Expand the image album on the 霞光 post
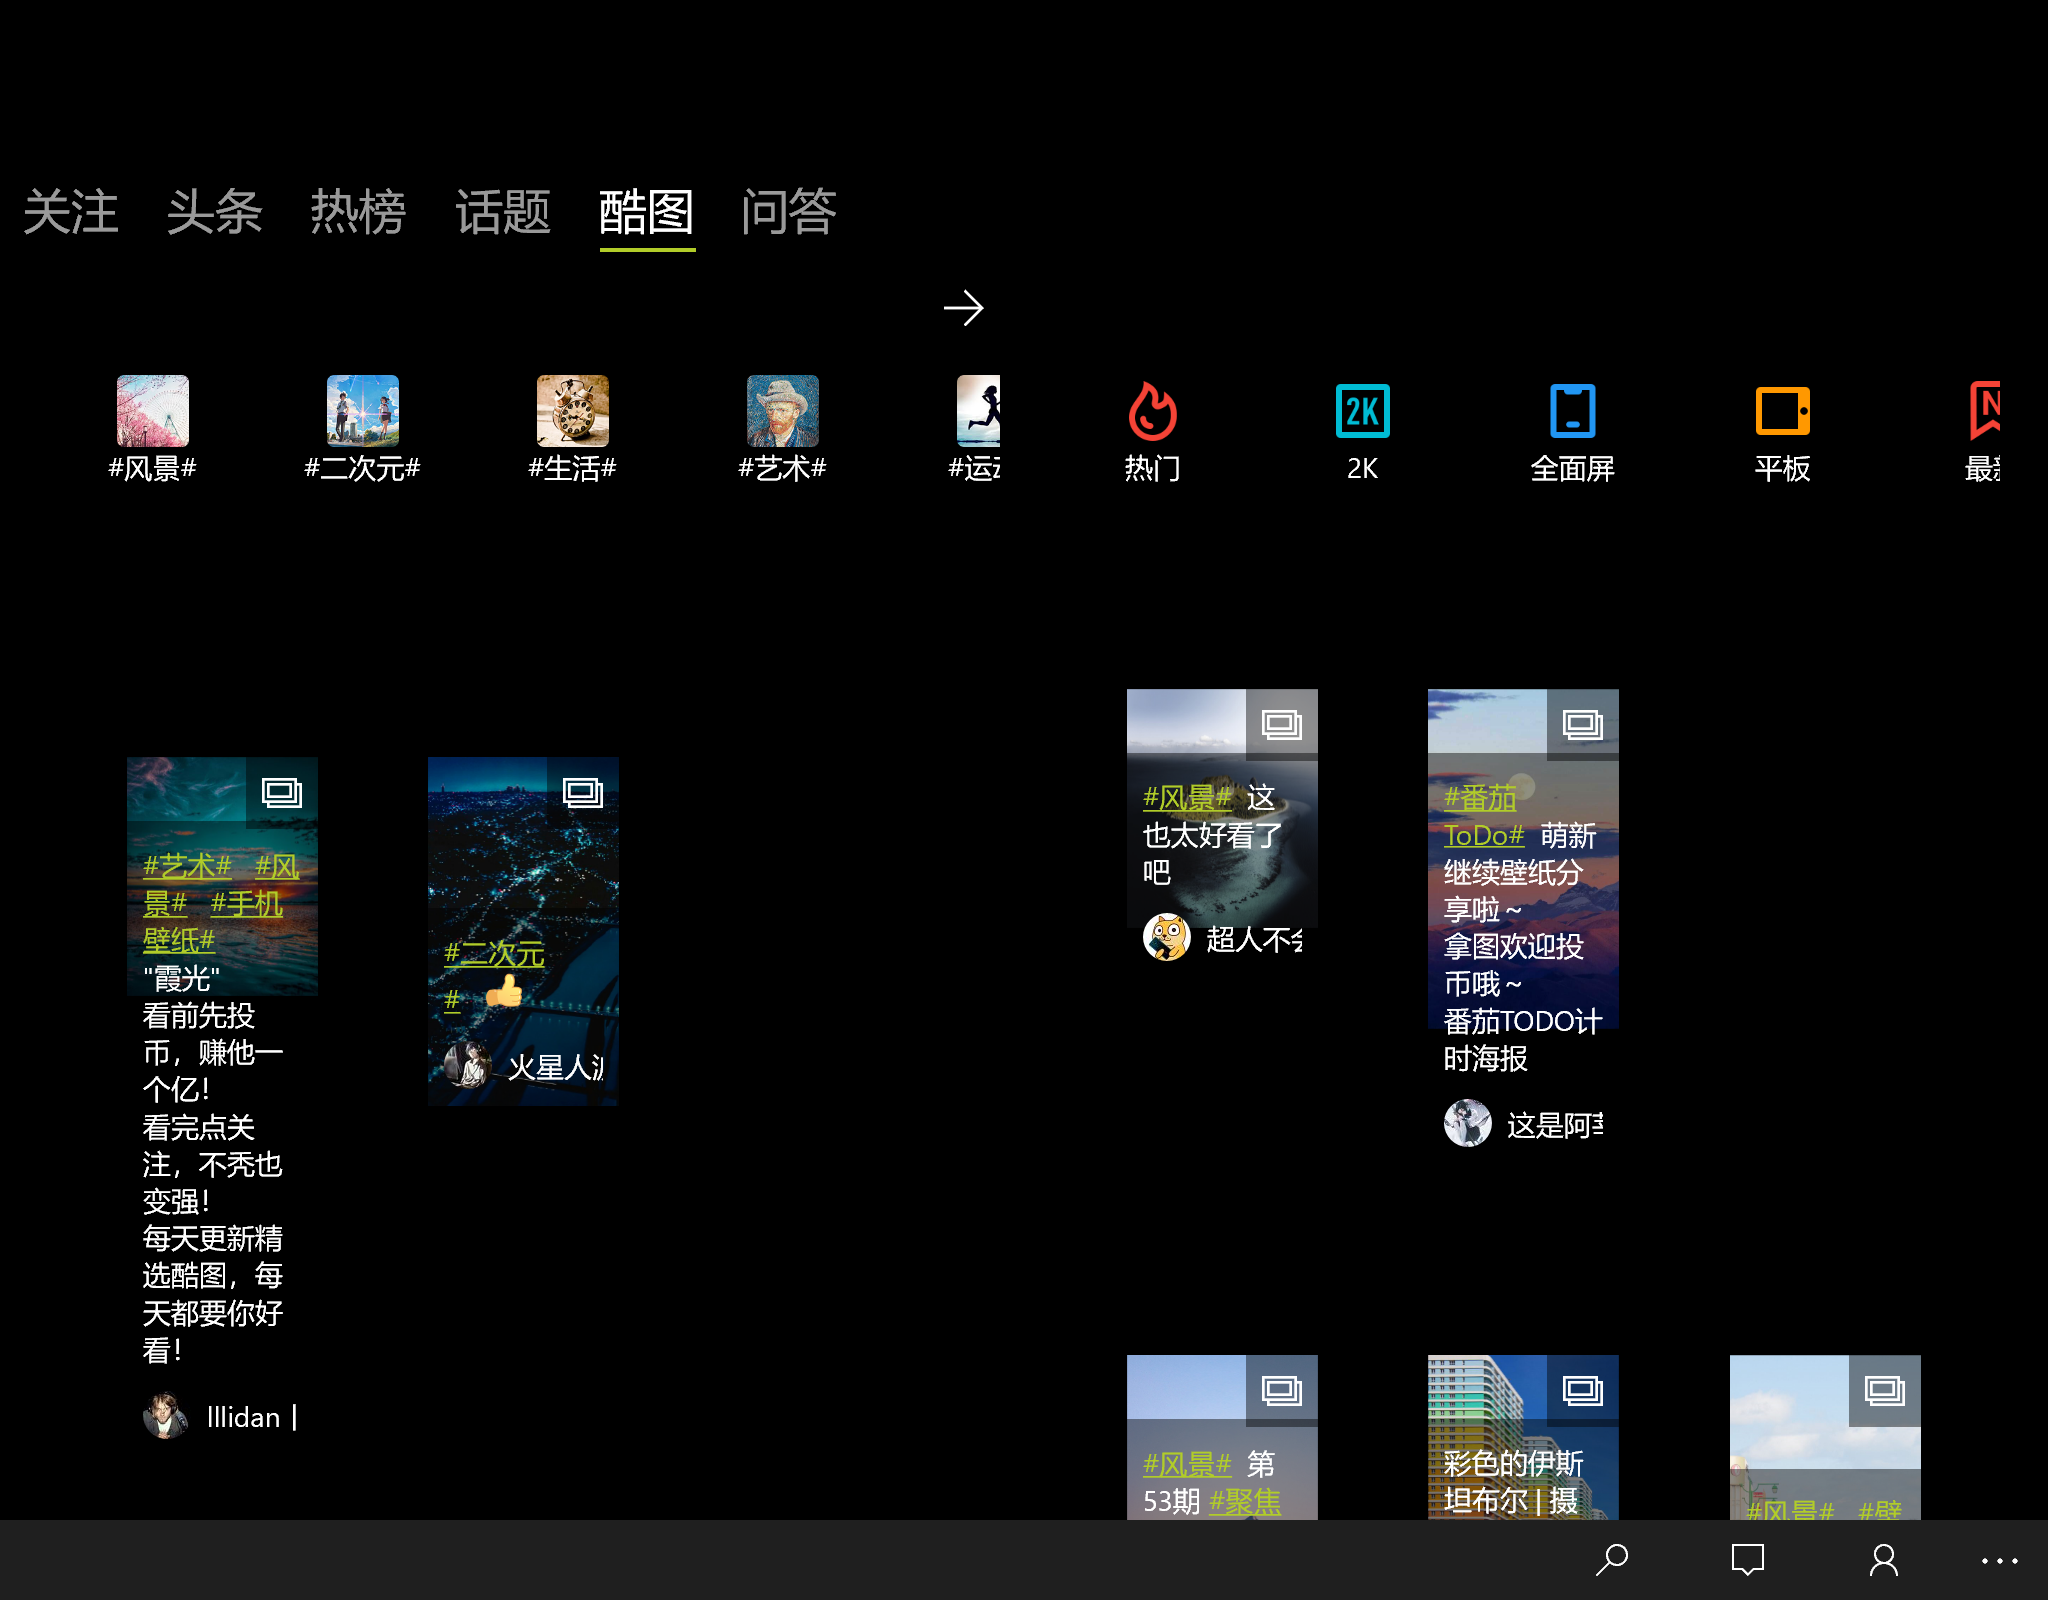 [281, 793]
